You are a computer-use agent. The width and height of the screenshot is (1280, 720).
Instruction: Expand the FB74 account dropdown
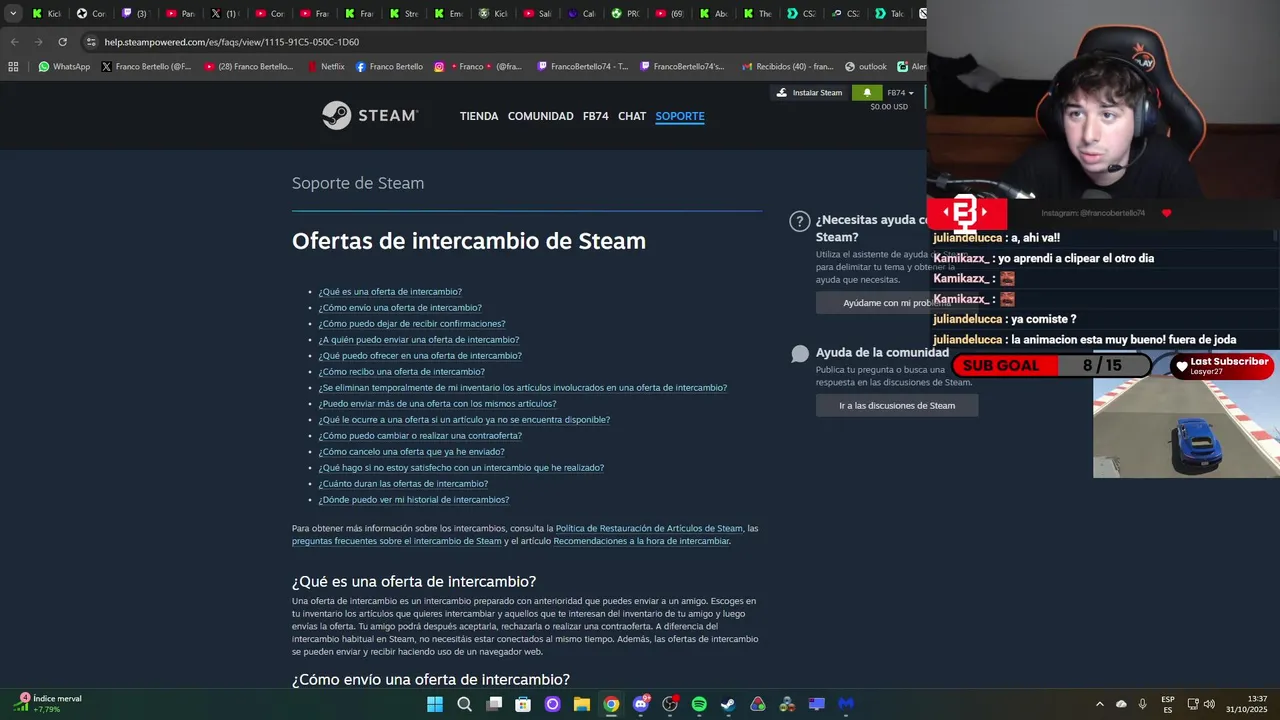(900, 93)
